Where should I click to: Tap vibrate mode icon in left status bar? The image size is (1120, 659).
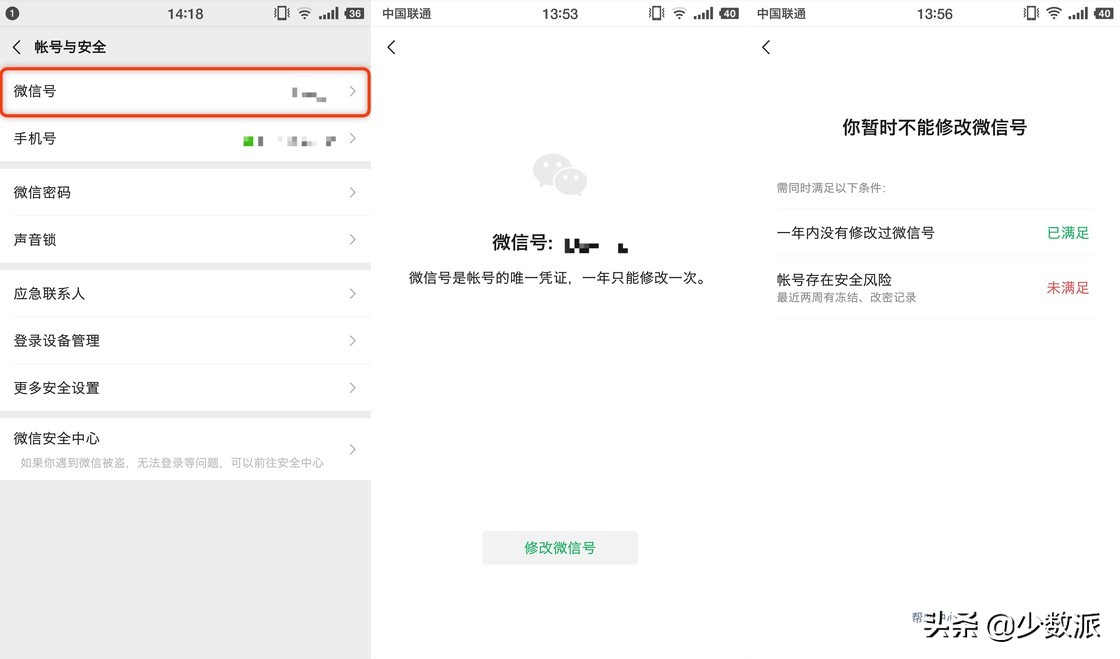click(x=282, y=14)
